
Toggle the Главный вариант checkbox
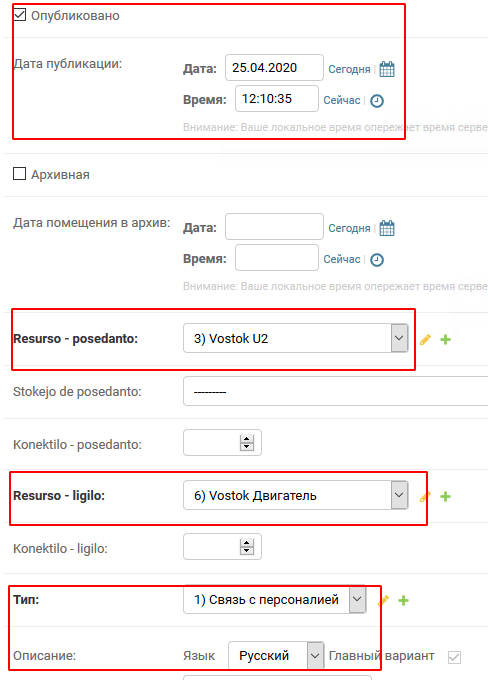point(454,657)
